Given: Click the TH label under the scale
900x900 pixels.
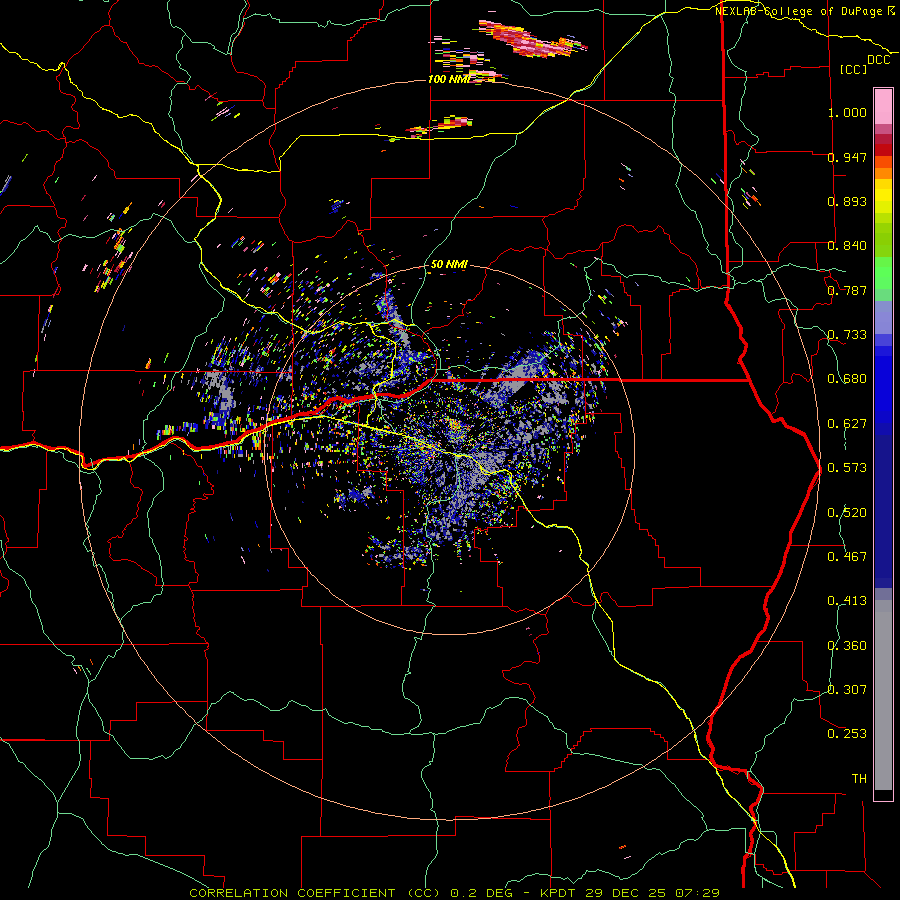Looking at the screenshot, I should point(859,779).
